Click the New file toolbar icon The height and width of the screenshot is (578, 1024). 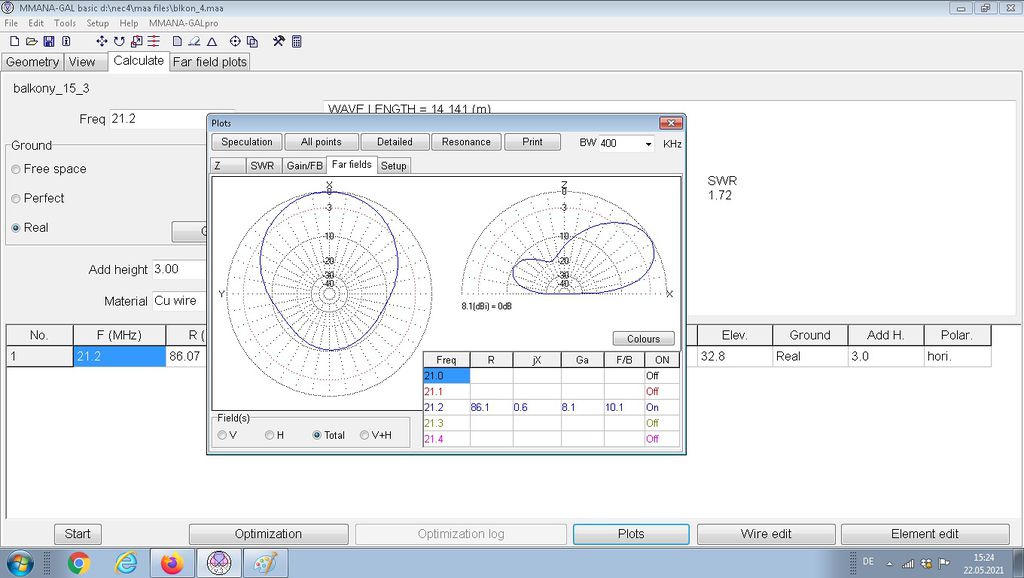(x=15, y=42)
